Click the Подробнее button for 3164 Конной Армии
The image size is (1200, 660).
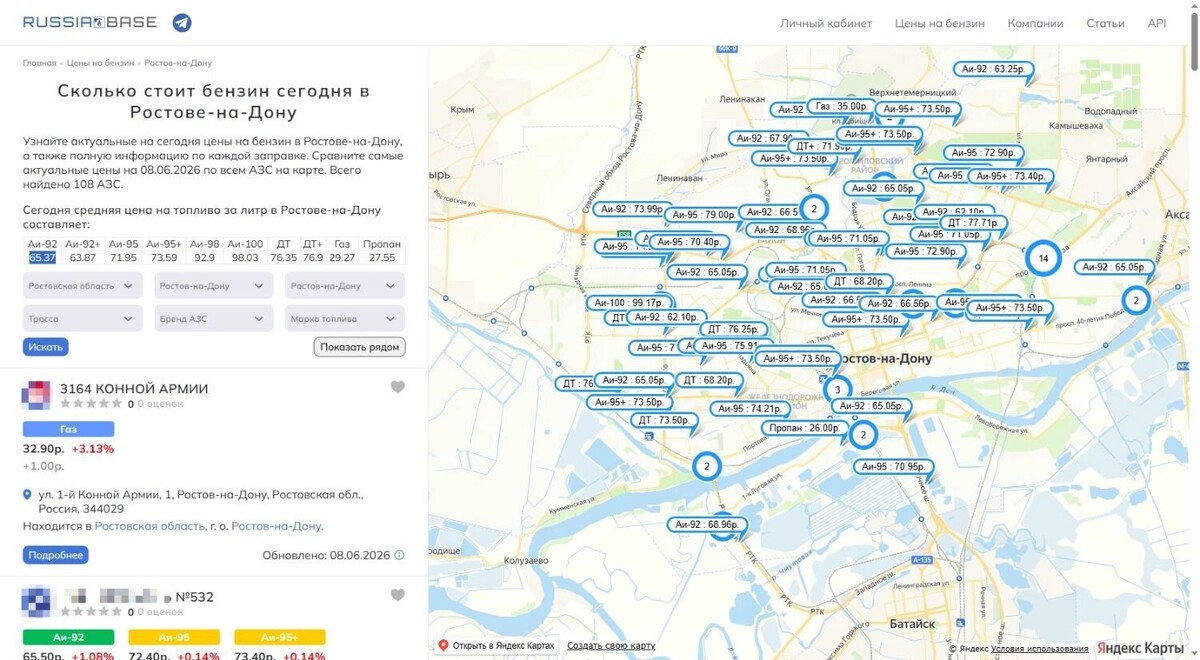tap(56, 555)
